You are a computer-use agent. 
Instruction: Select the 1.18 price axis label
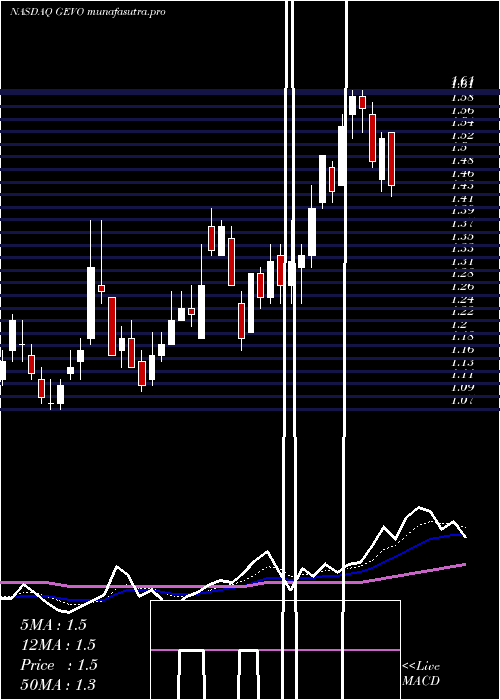coord(463,337)
